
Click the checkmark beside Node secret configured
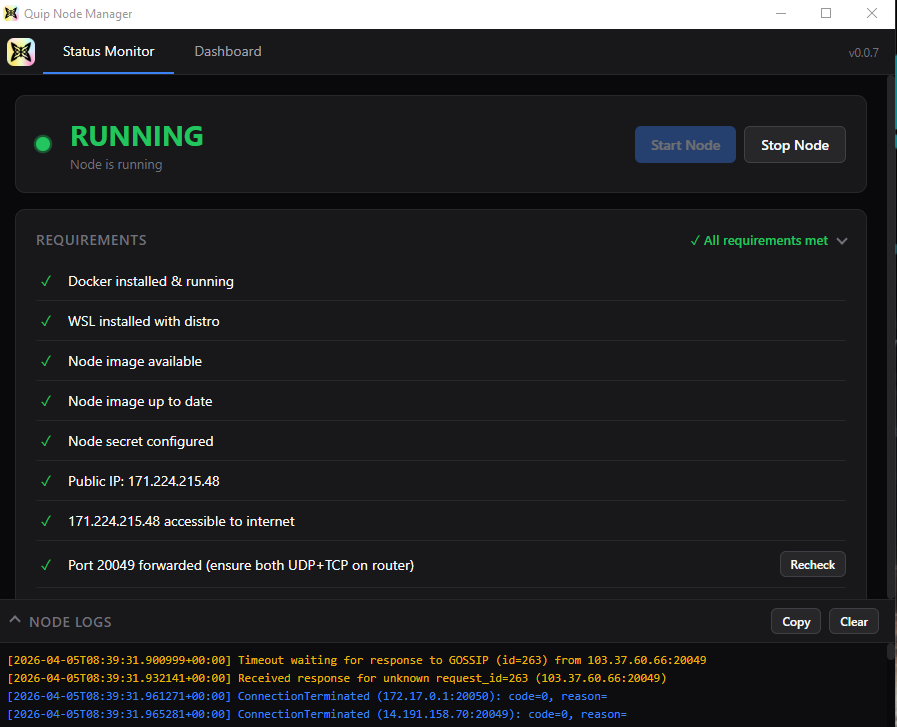(46, 441)
